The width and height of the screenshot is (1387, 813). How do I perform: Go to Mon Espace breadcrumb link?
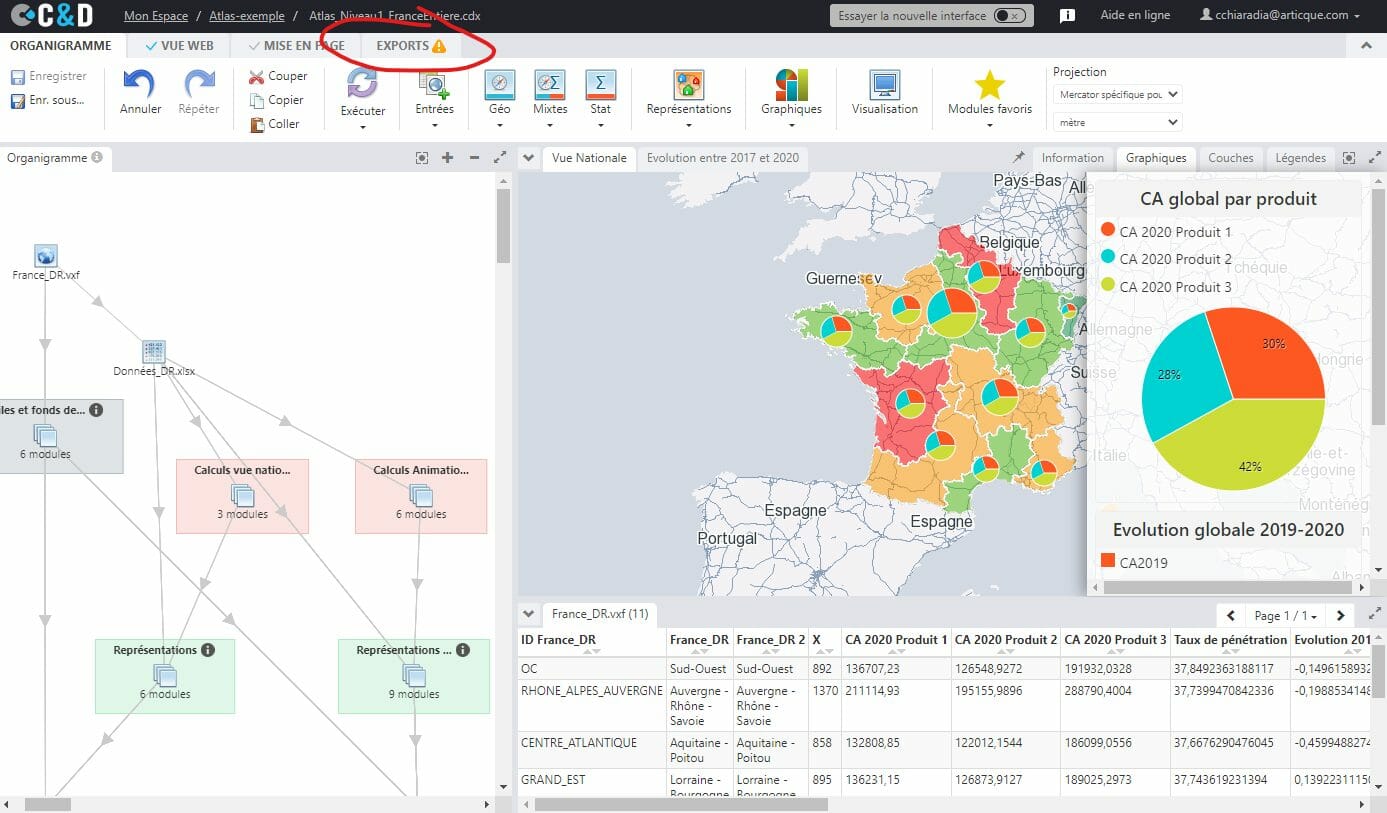point(156,16)
